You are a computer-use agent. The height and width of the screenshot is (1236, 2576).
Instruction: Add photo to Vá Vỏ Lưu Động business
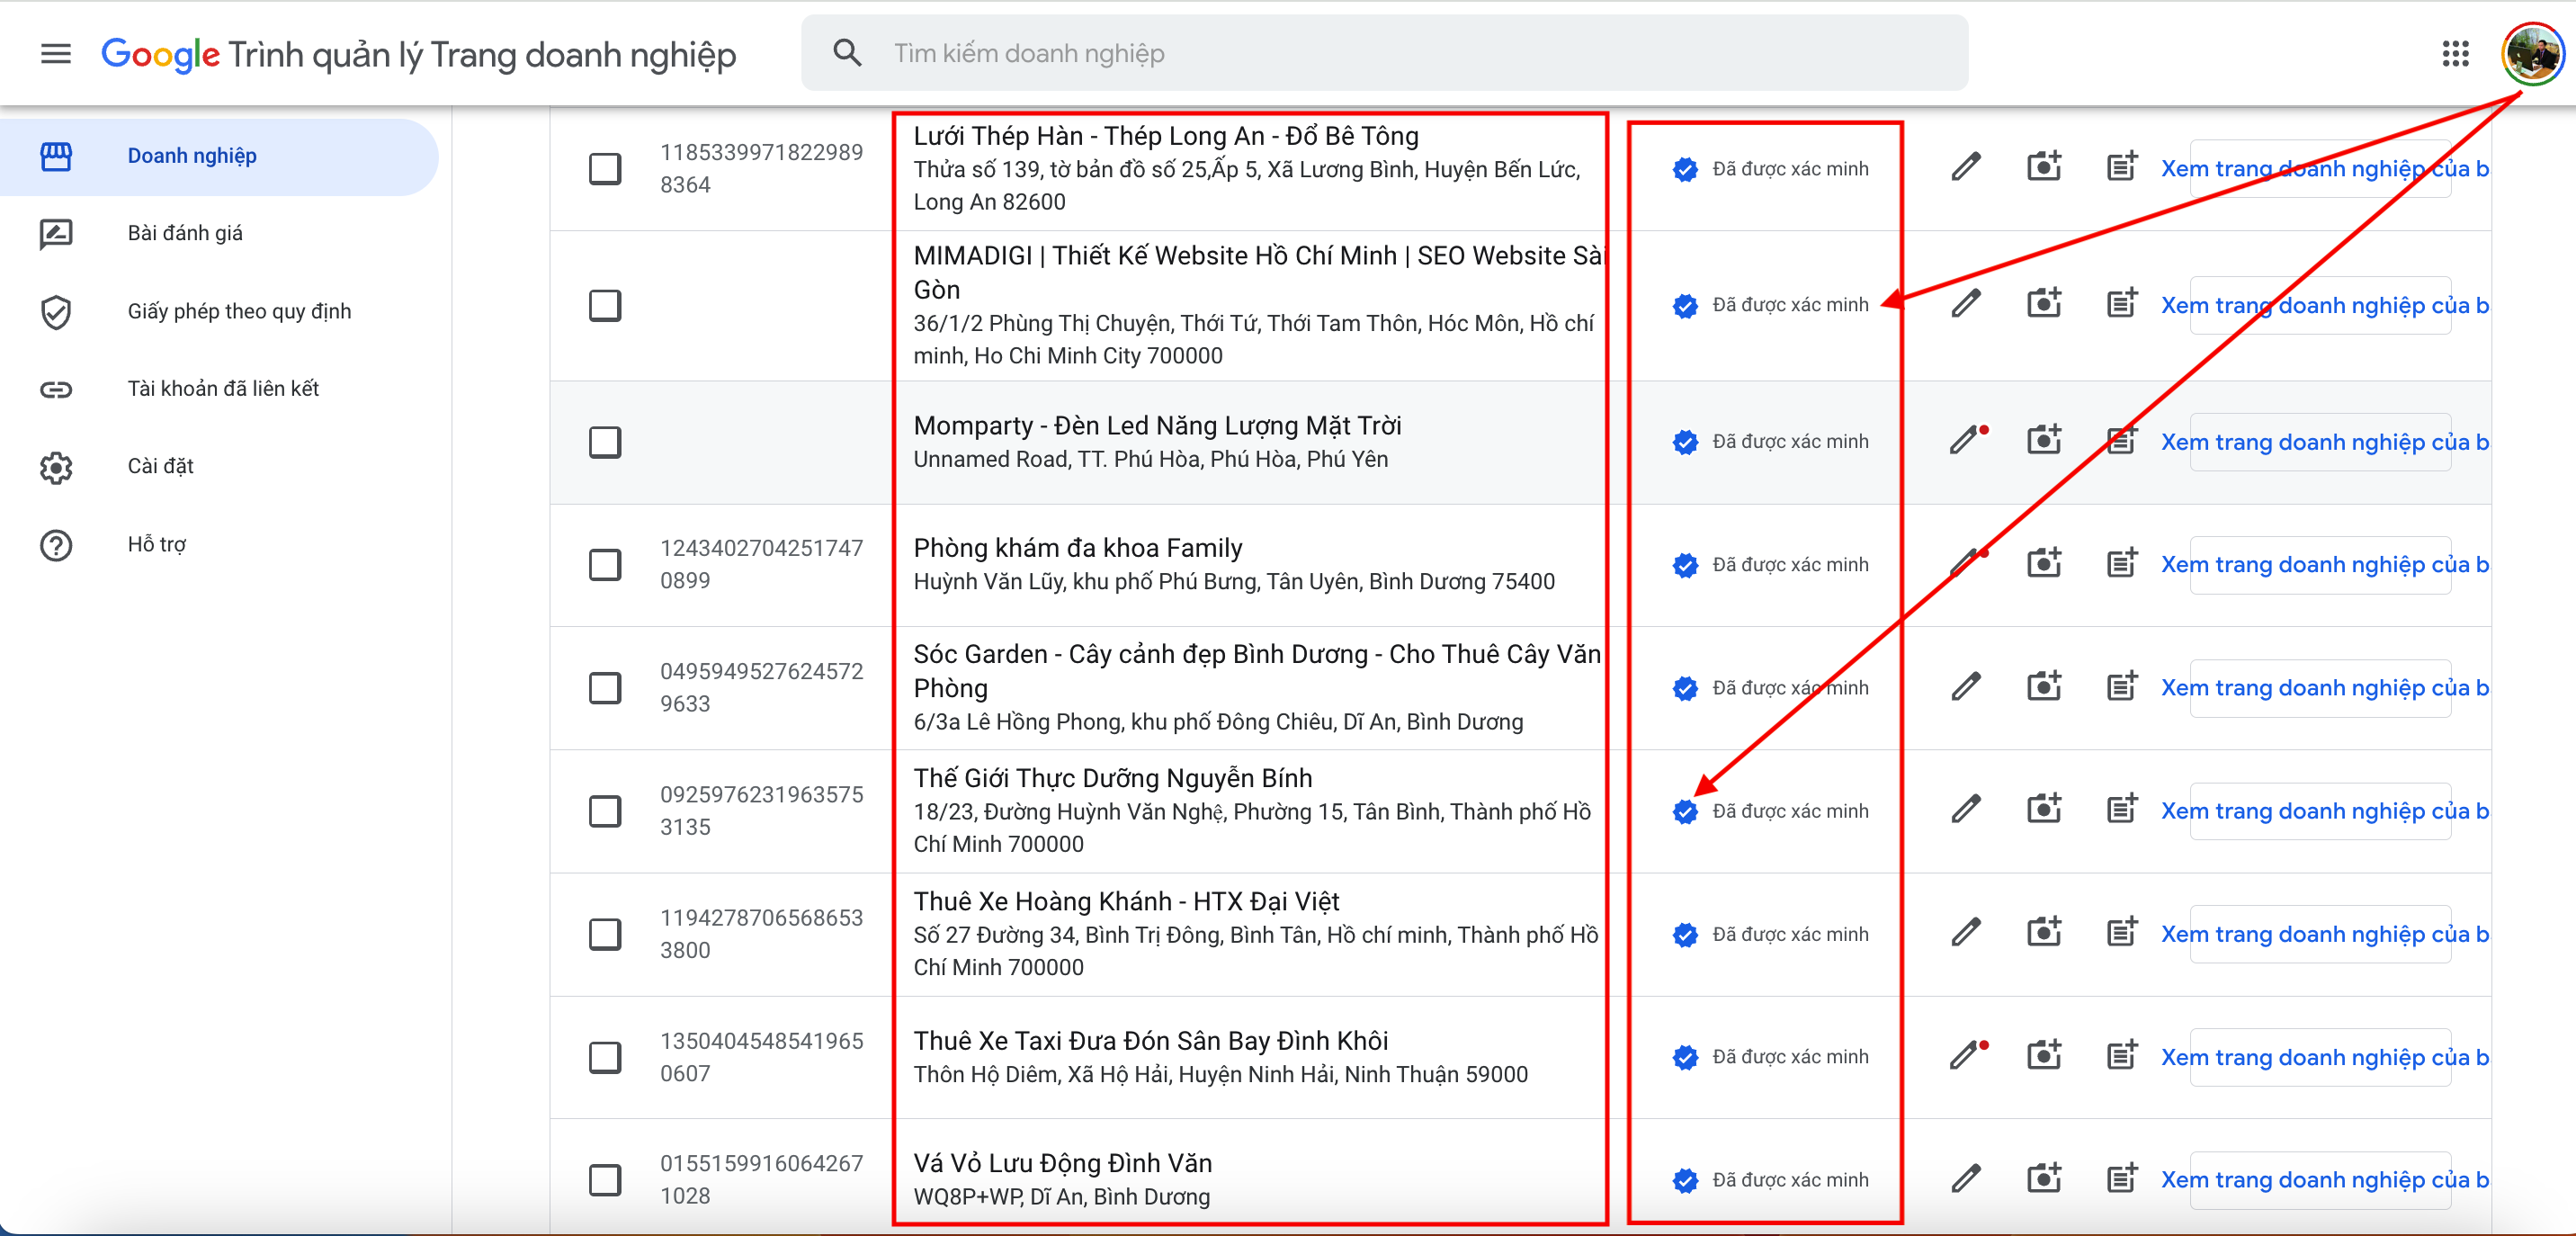click(x=2044, y=1178)
